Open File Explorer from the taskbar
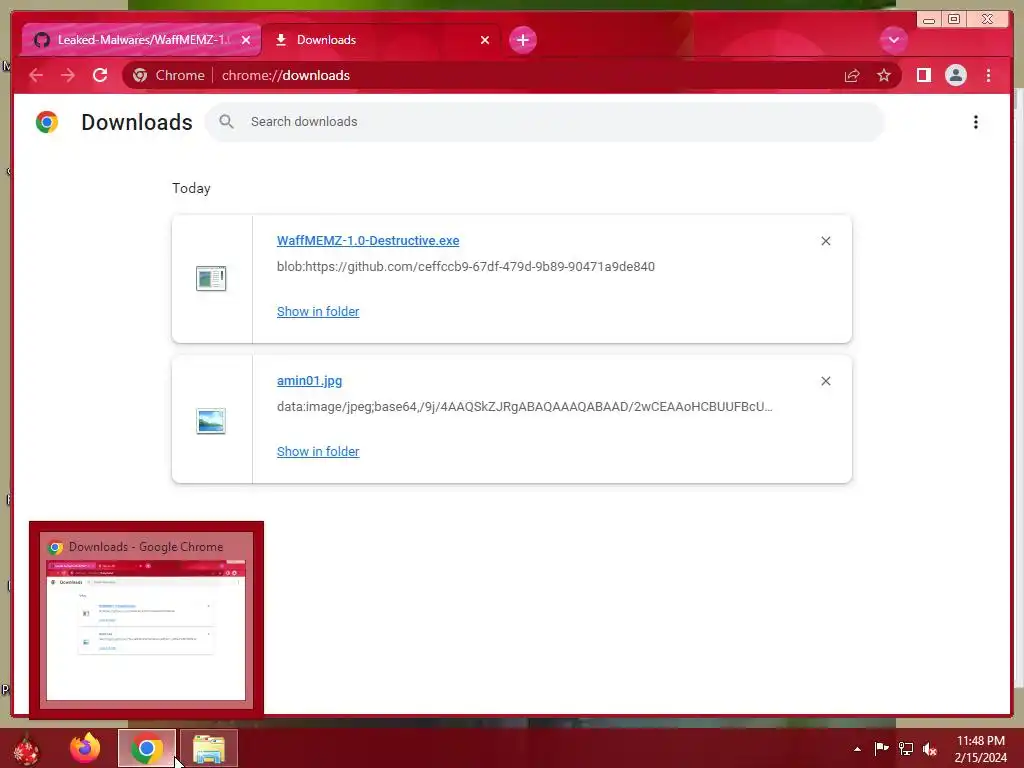The height and width of the screenshot is (768, 1024). (209, 748)
